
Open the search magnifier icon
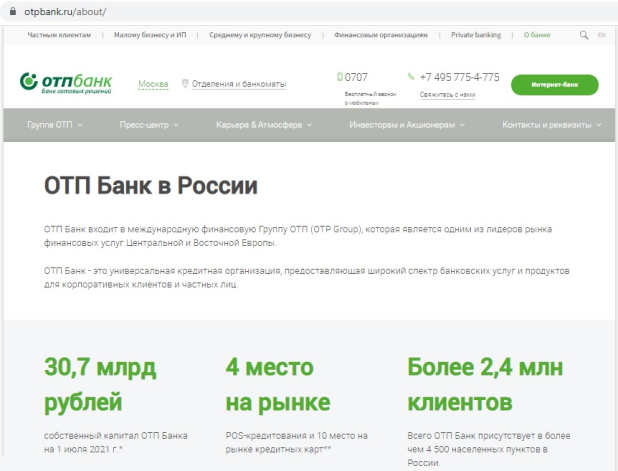[x=584, y=35]
